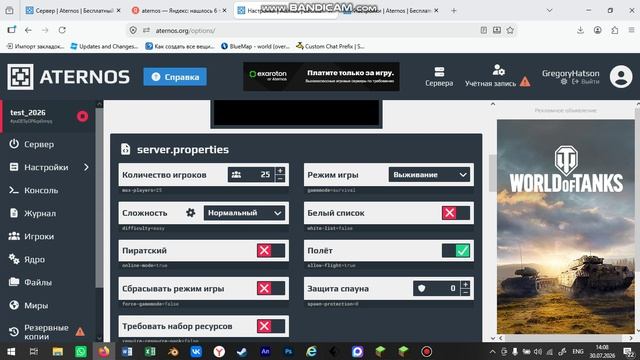Increase the Защита спауна value

[x=465, y=284]
